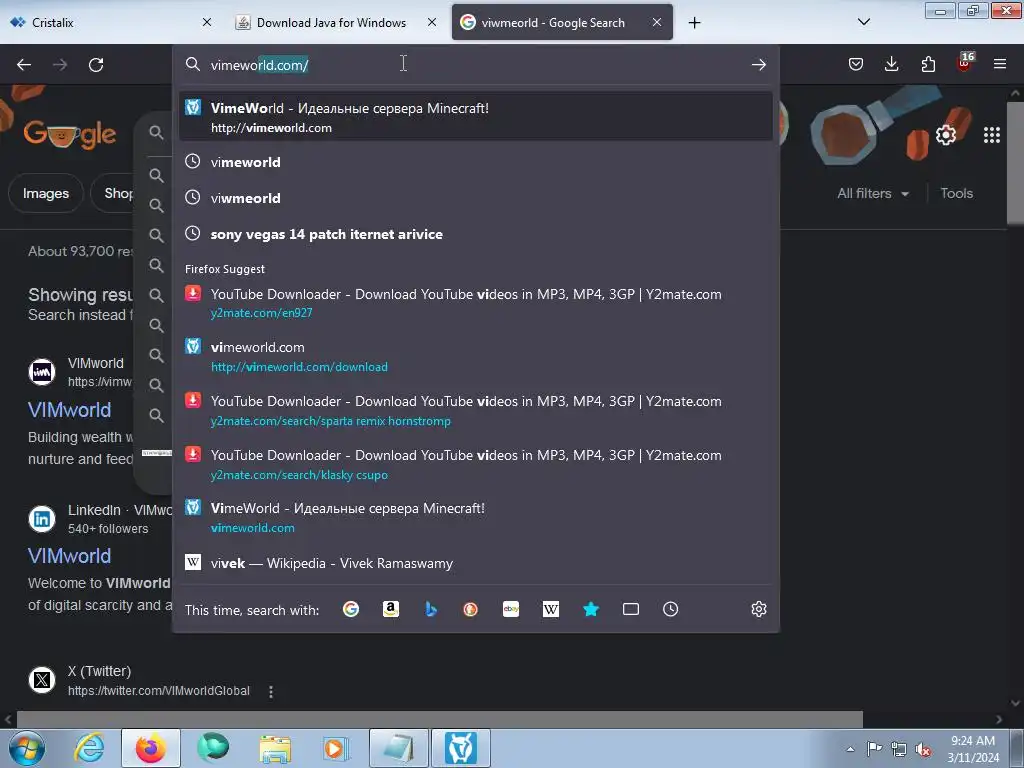Search history clock icon
The width and height of the screenshot is (1024, 768).
tap(670, 609)
